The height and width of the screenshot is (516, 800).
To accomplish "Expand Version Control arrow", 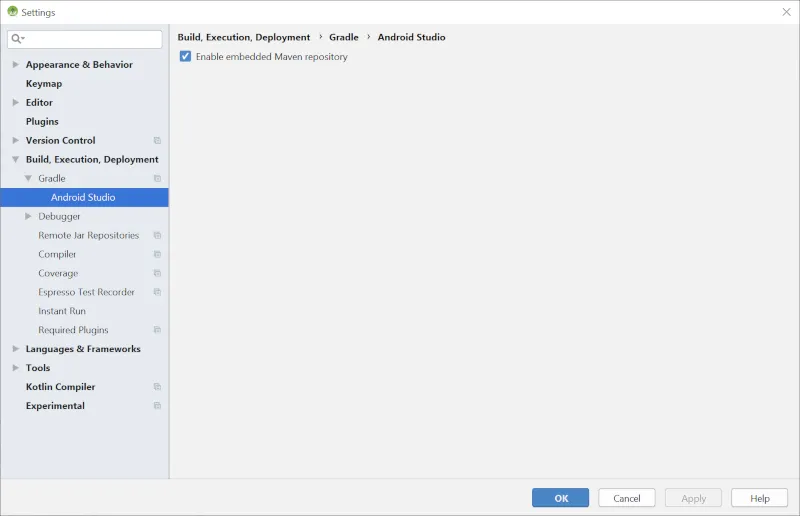I will 15,140.
